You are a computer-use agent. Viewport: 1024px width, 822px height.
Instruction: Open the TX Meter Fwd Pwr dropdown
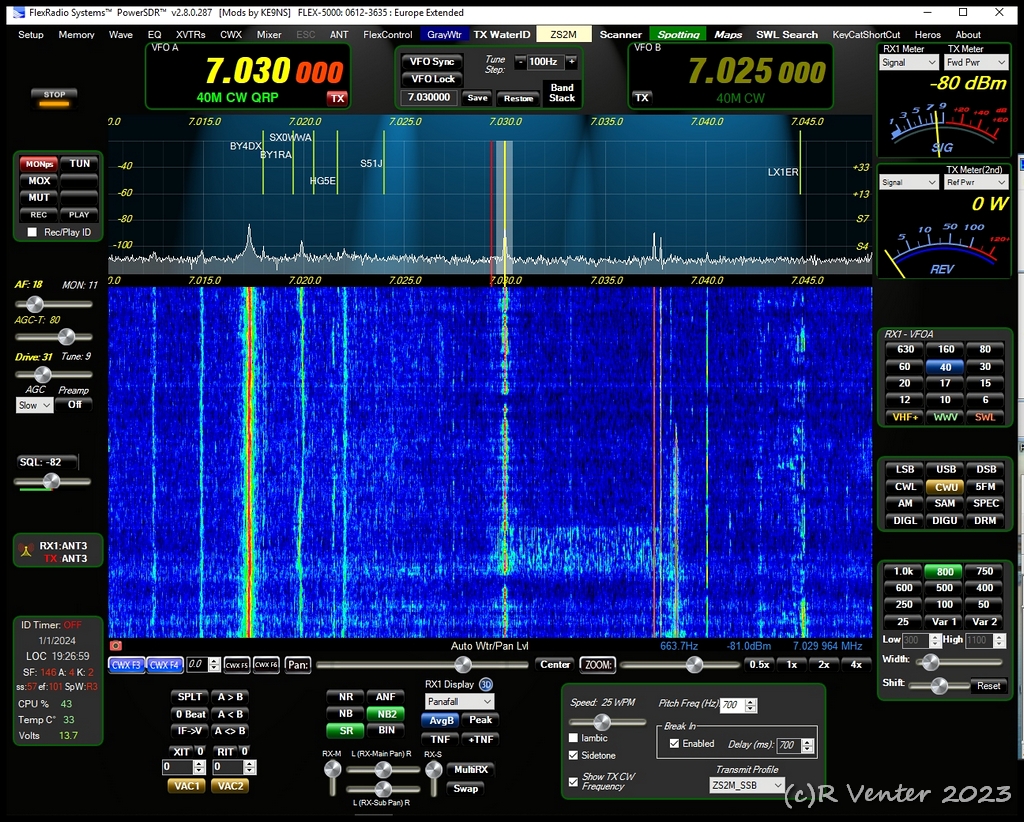[976, 63]
